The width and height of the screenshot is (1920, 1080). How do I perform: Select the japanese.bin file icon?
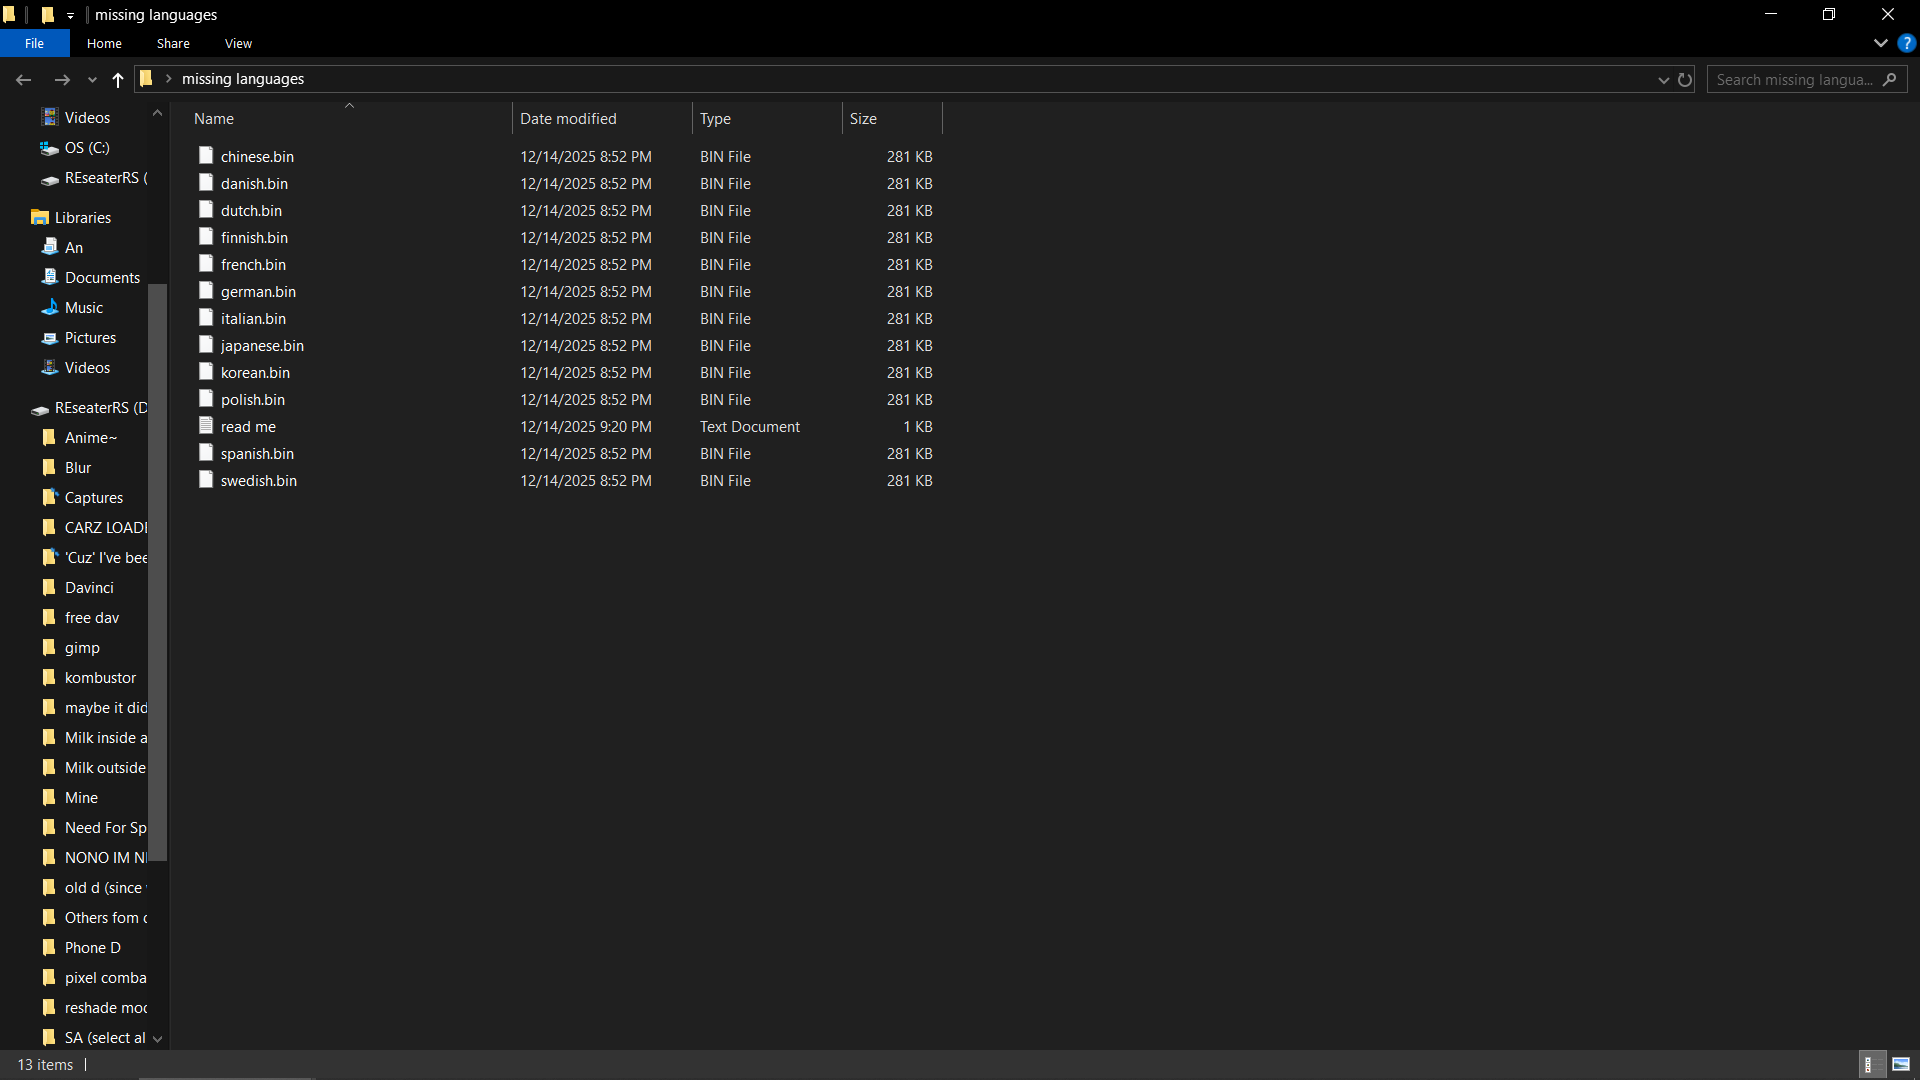click(206, 345)
